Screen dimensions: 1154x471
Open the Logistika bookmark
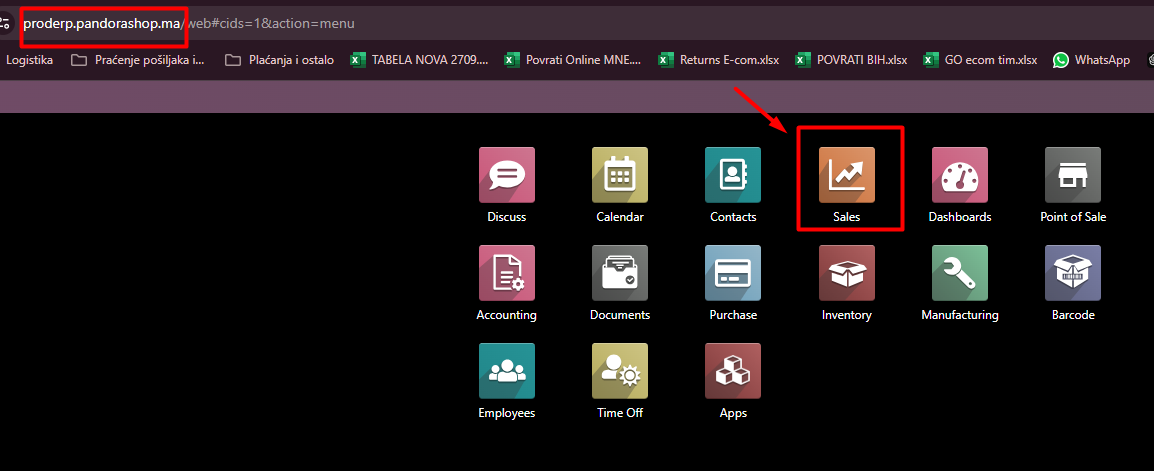[x=29, y=60]
